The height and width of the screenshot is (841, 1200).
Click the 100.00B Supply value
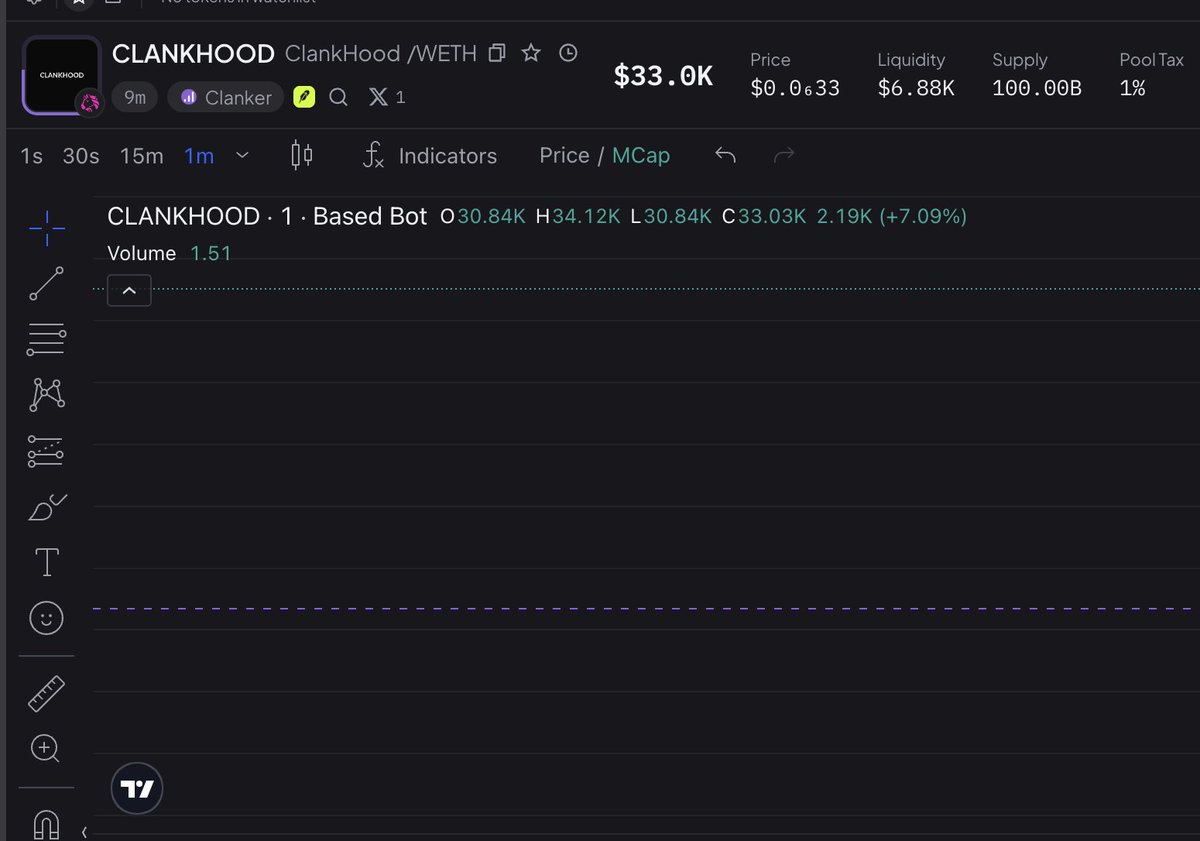[1037, 88]
